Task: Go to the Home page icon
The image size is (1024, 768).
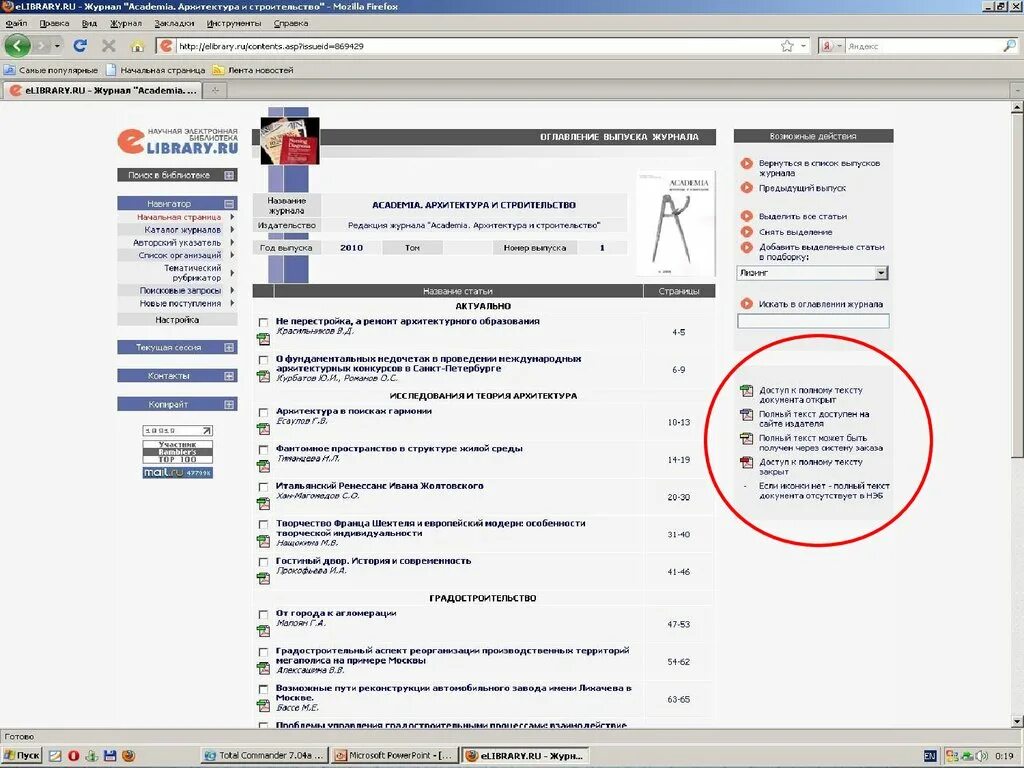Action: click(137, 46)
